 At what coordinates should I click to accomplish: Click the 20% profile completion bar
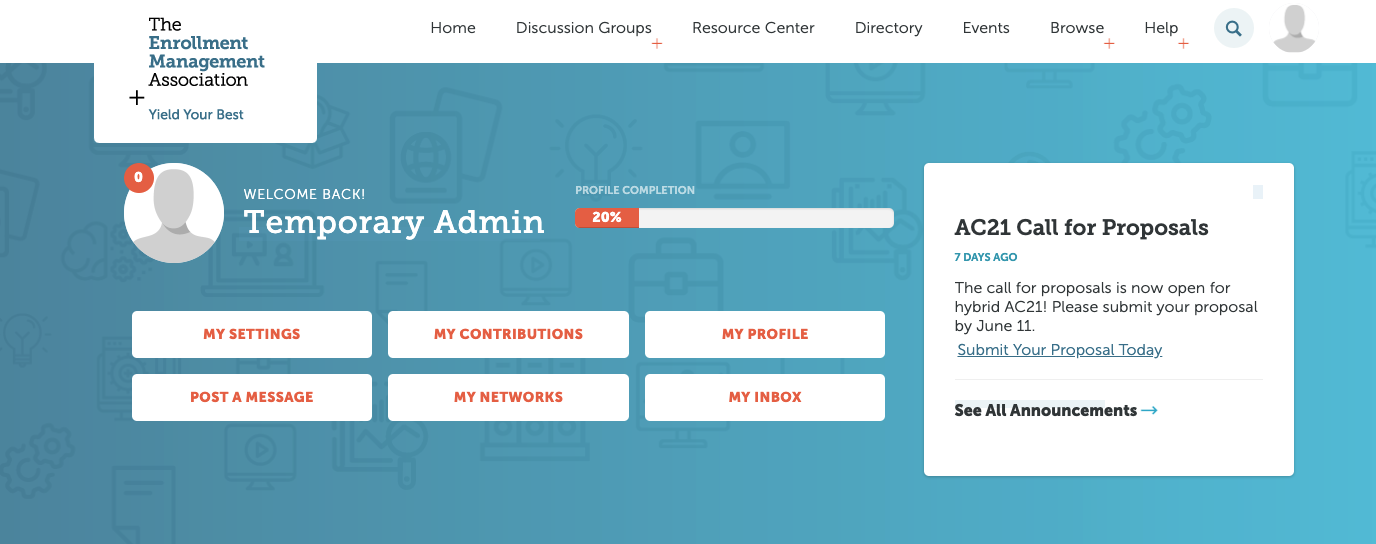[x=734, y=217]
